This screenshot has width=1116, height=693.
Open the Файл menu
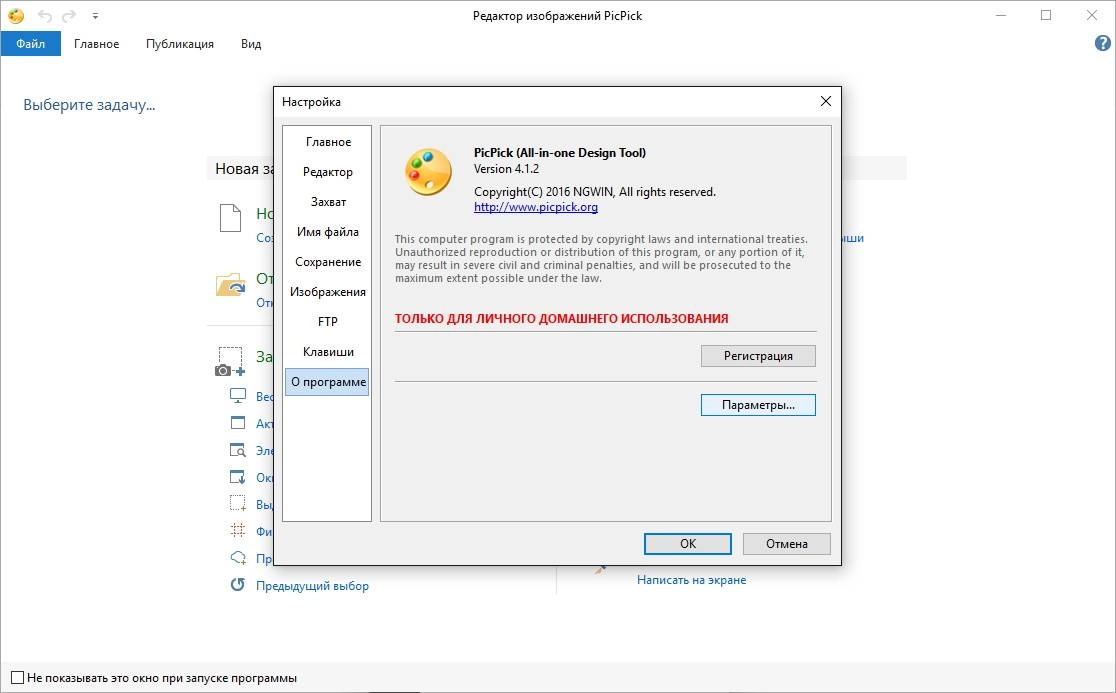point(31,43)
